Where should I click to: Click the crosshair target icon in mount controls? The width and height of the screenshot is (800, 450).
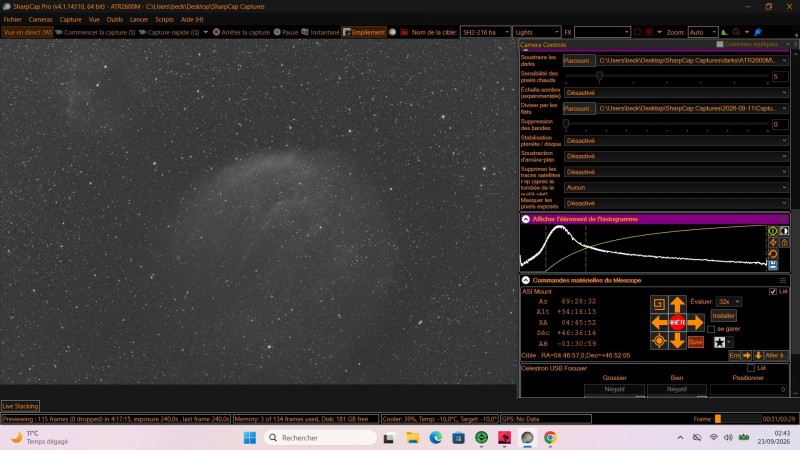tap(659, 341)
